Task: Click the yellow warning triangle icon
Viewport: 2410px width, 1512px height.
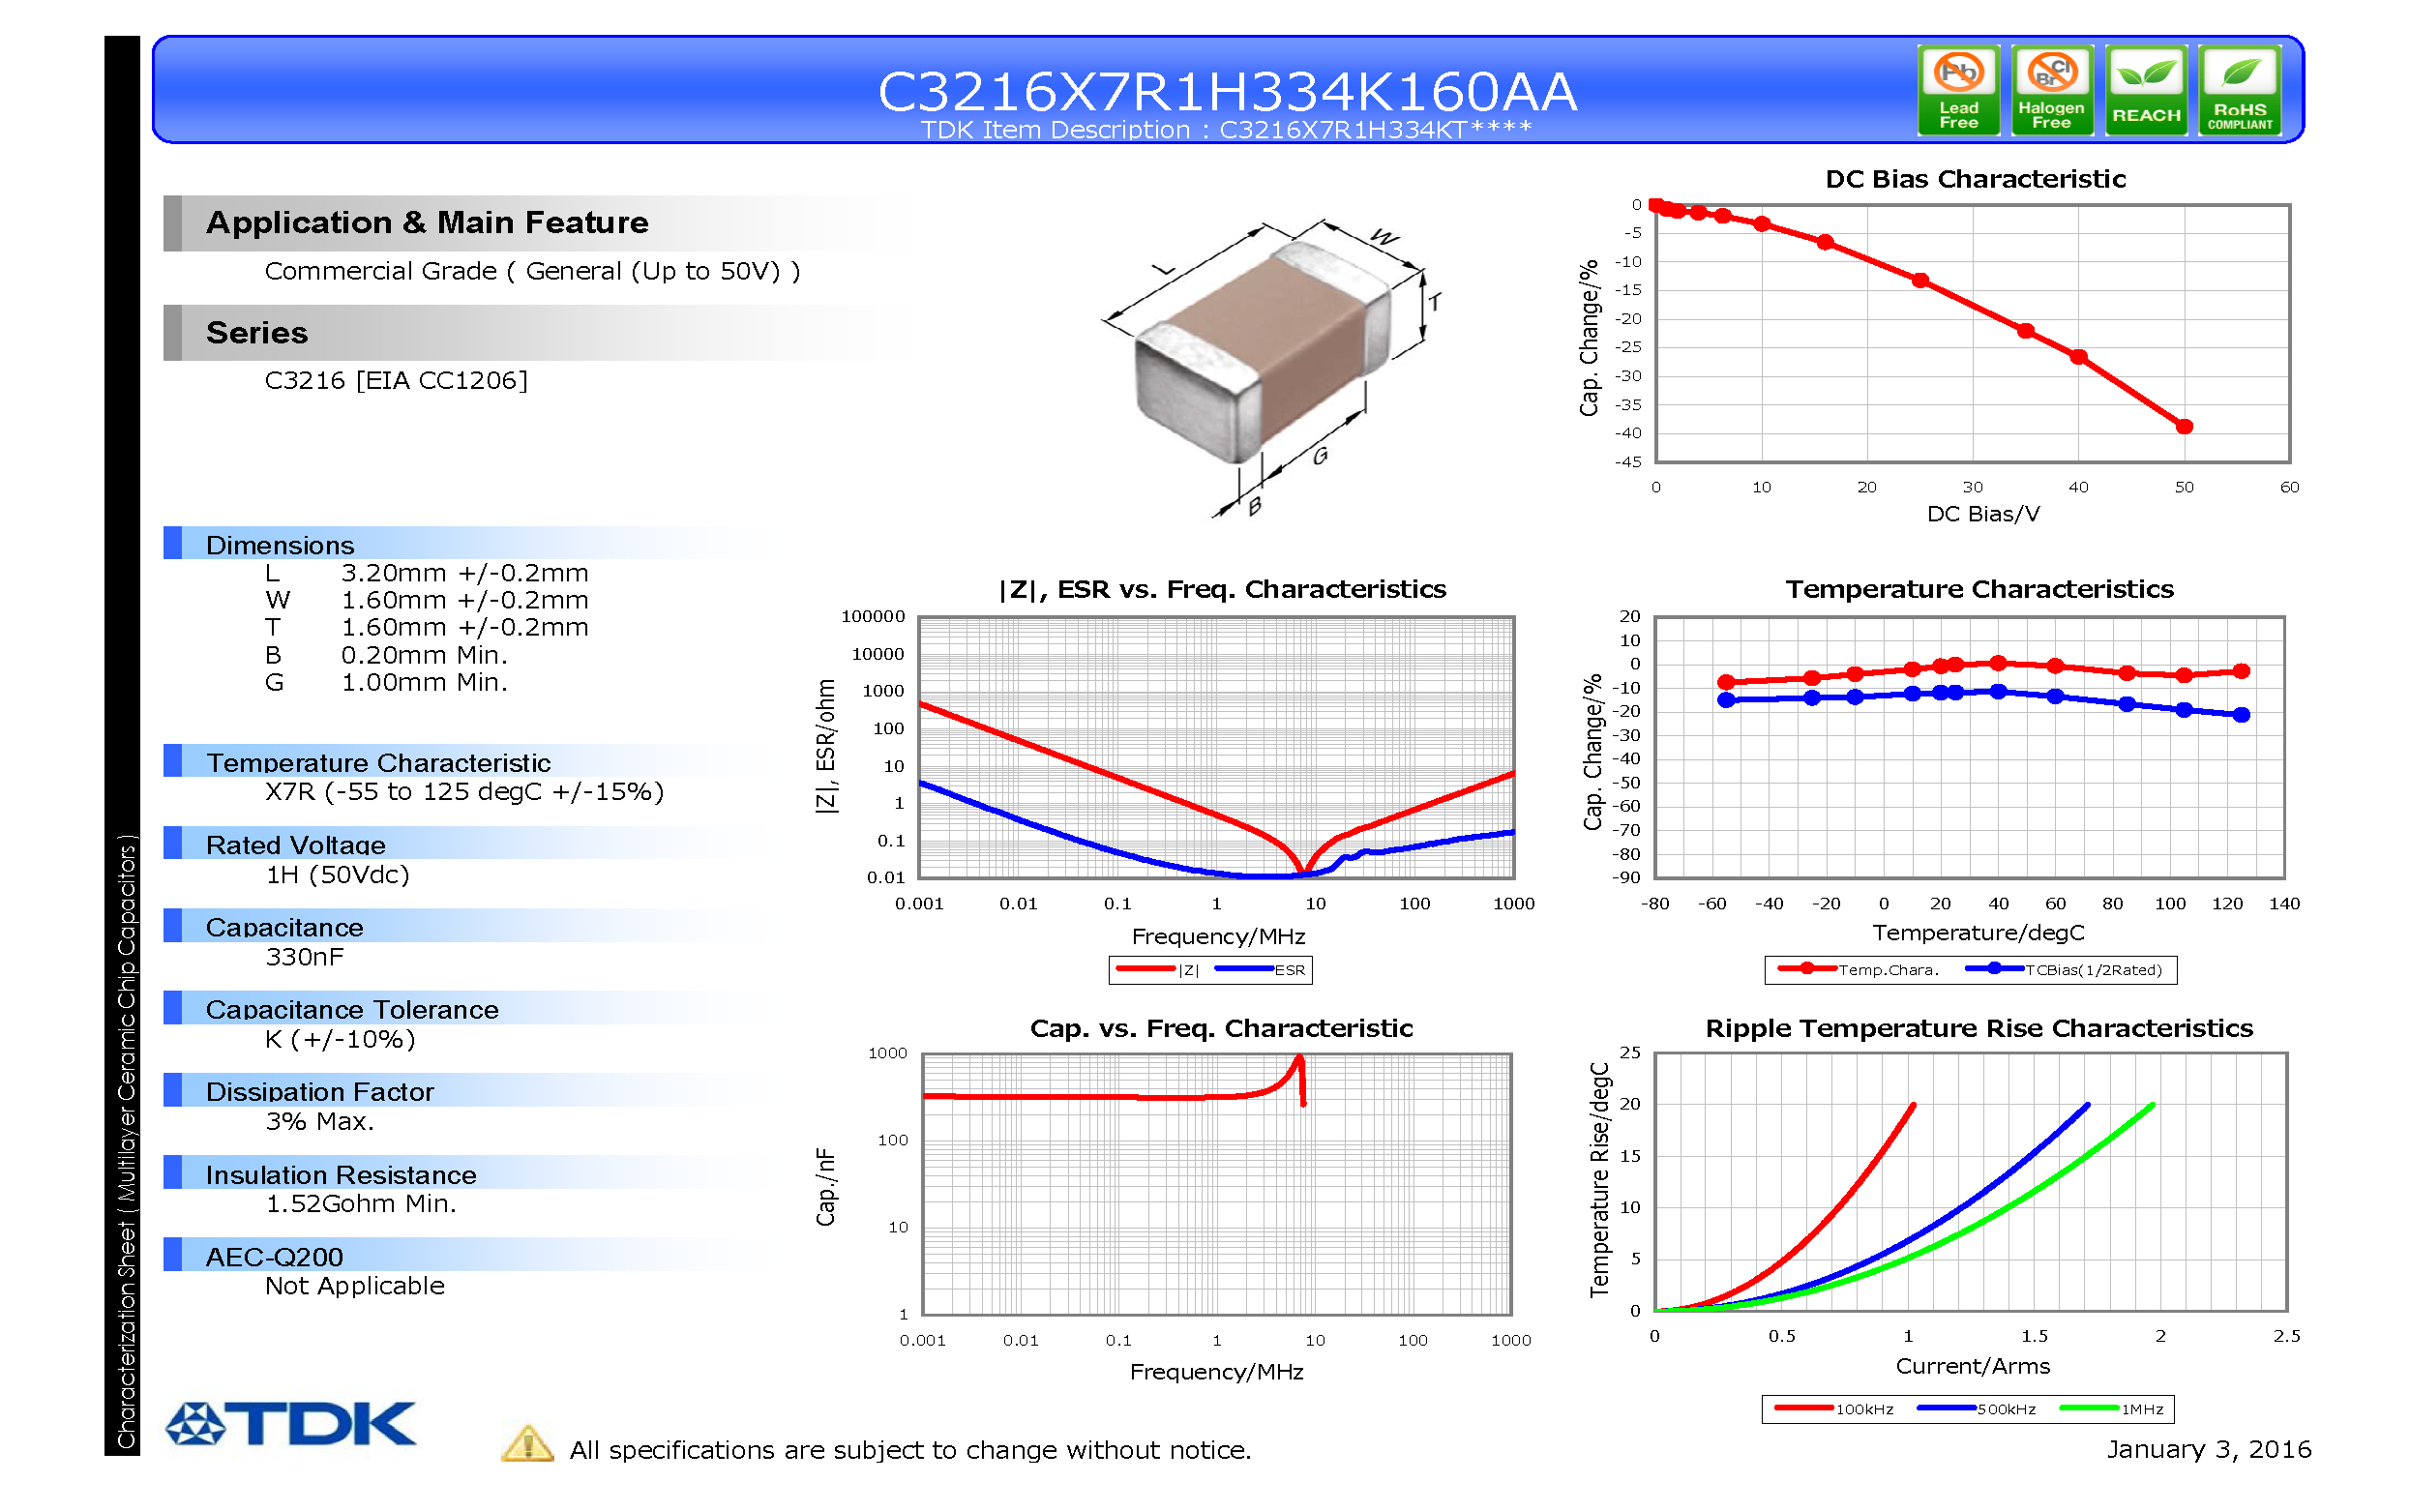Action: coord(527,1443)
